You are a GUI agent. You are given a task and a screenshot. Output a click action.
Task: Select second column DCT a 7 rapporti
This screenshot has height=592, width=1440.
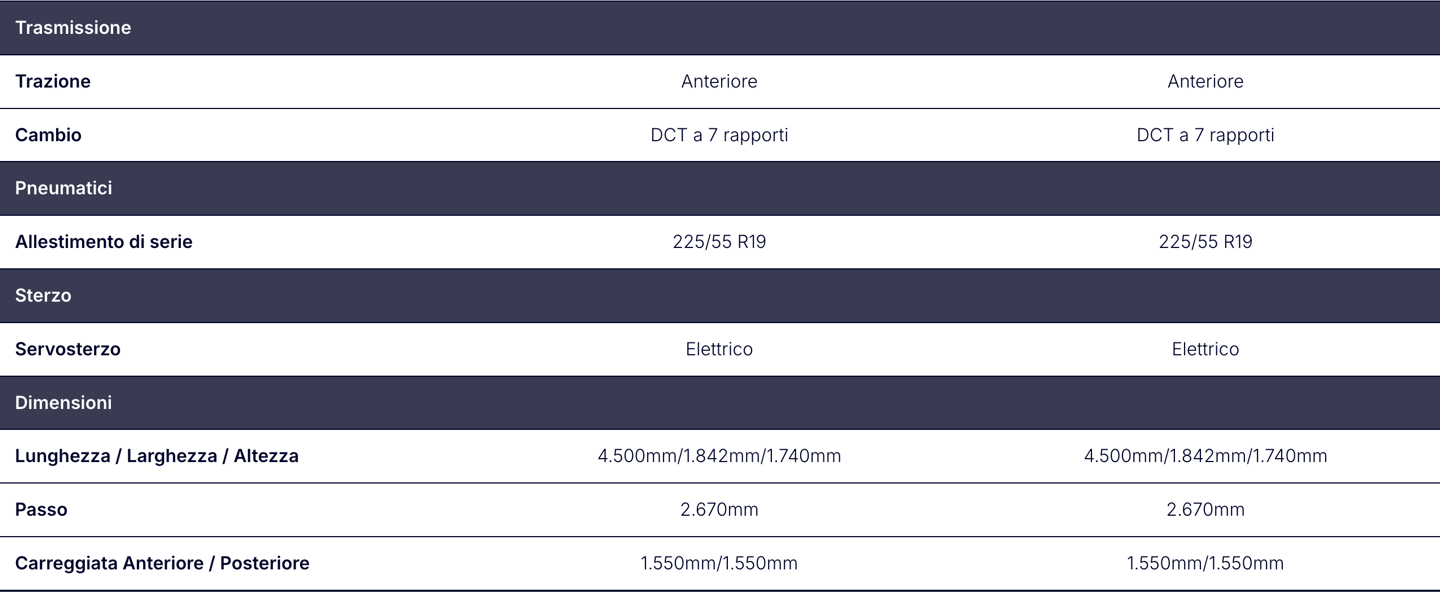click(1205, 135)
